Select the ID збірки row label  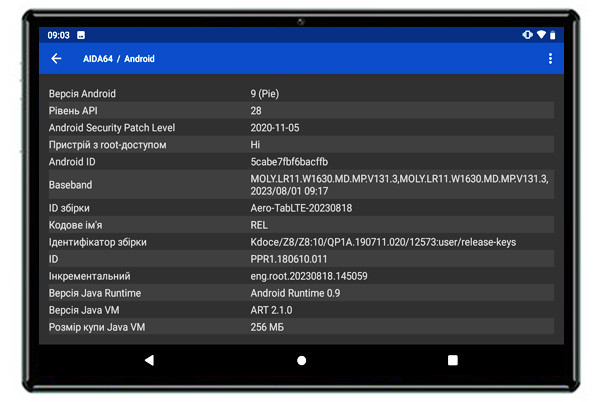69,208
